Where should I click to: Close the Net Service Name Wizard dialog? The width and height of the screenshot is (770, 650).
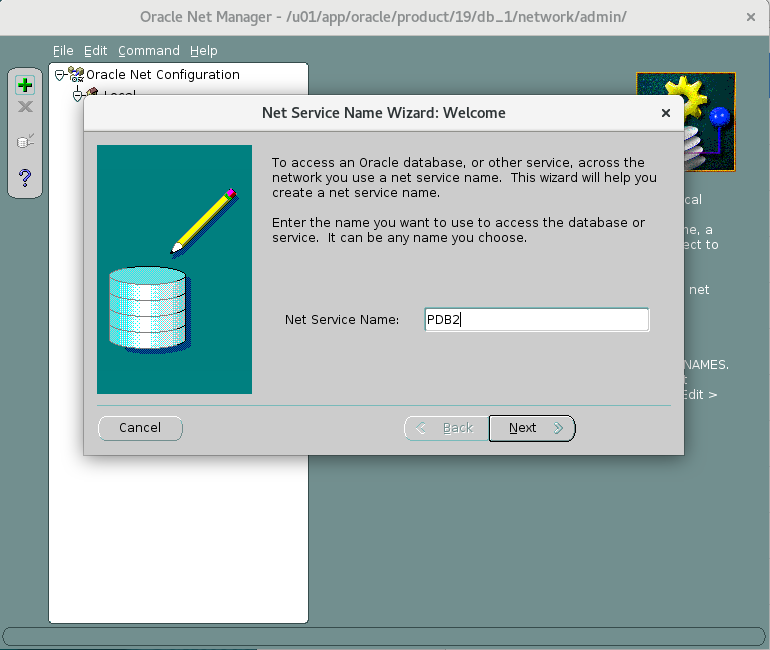tap(666, 113)
